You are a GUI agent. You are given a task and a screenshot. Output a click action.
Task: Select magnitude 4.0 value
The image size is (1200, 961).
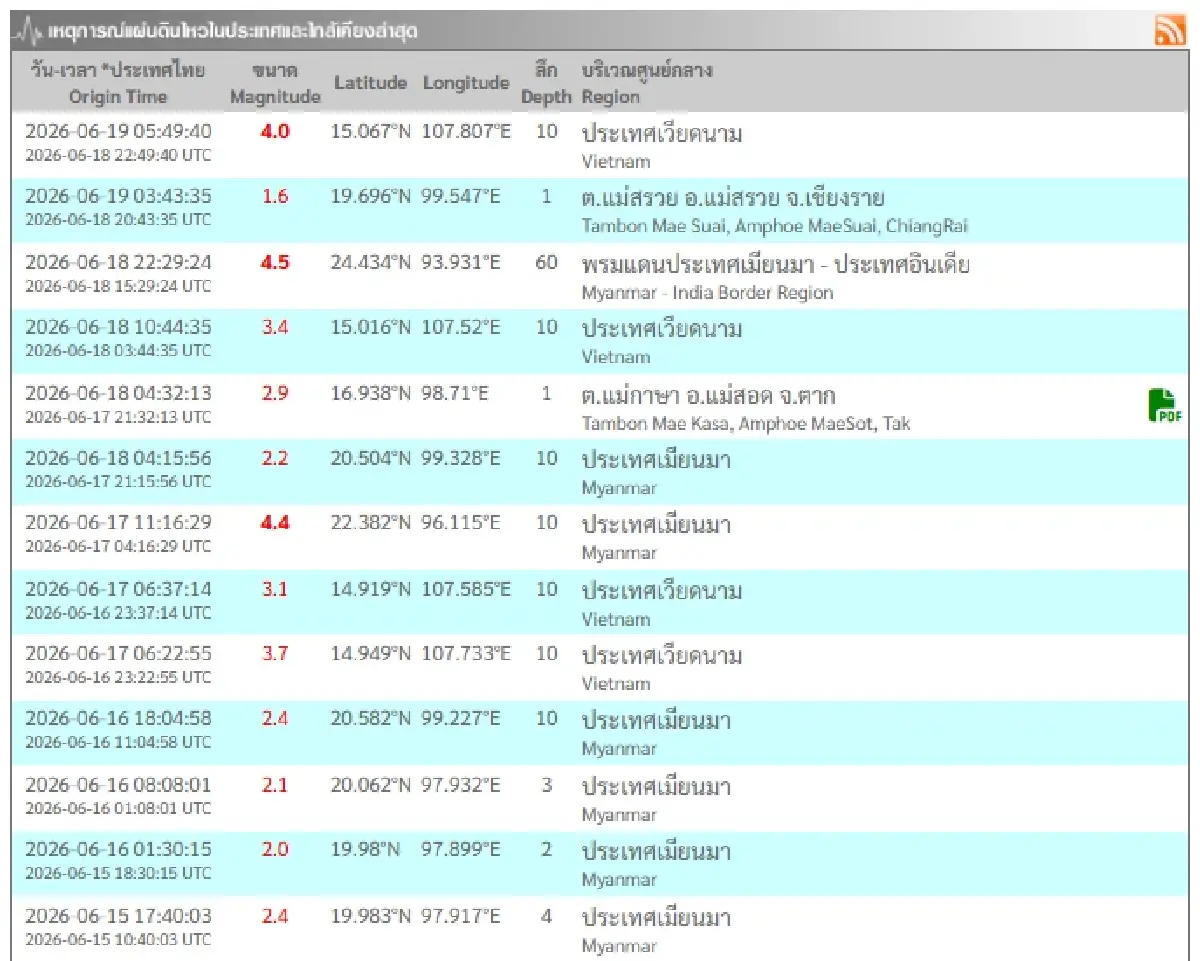[275, 132]
